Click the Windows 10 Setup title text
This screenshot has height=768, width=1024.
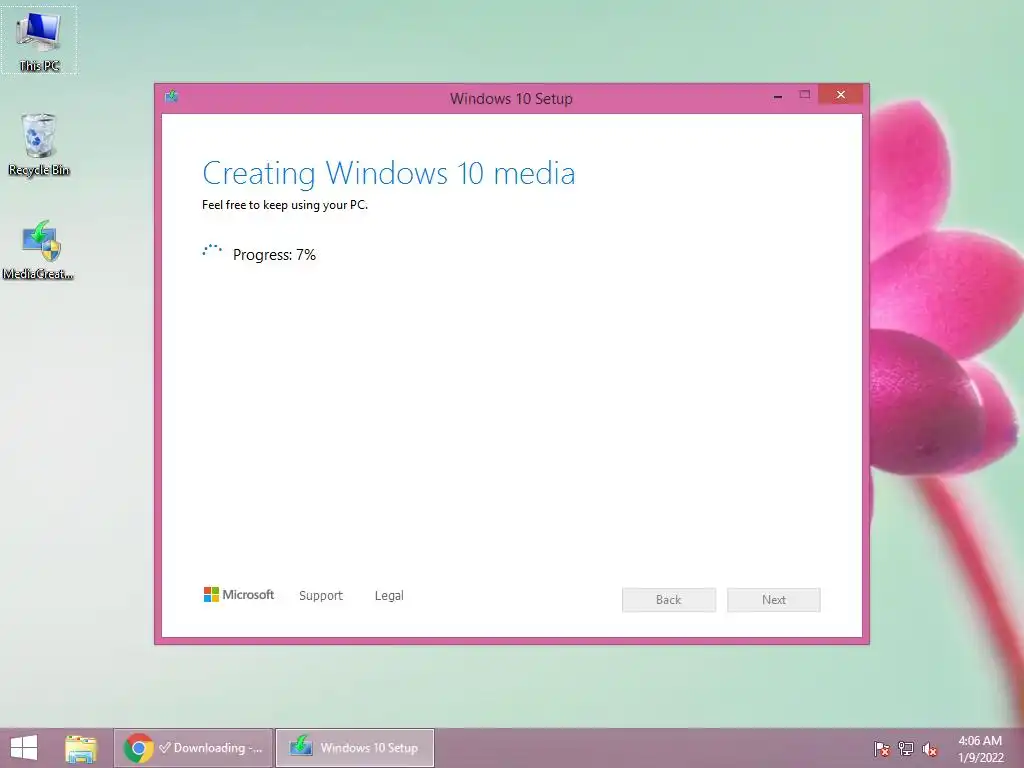(x=511, y=99)
